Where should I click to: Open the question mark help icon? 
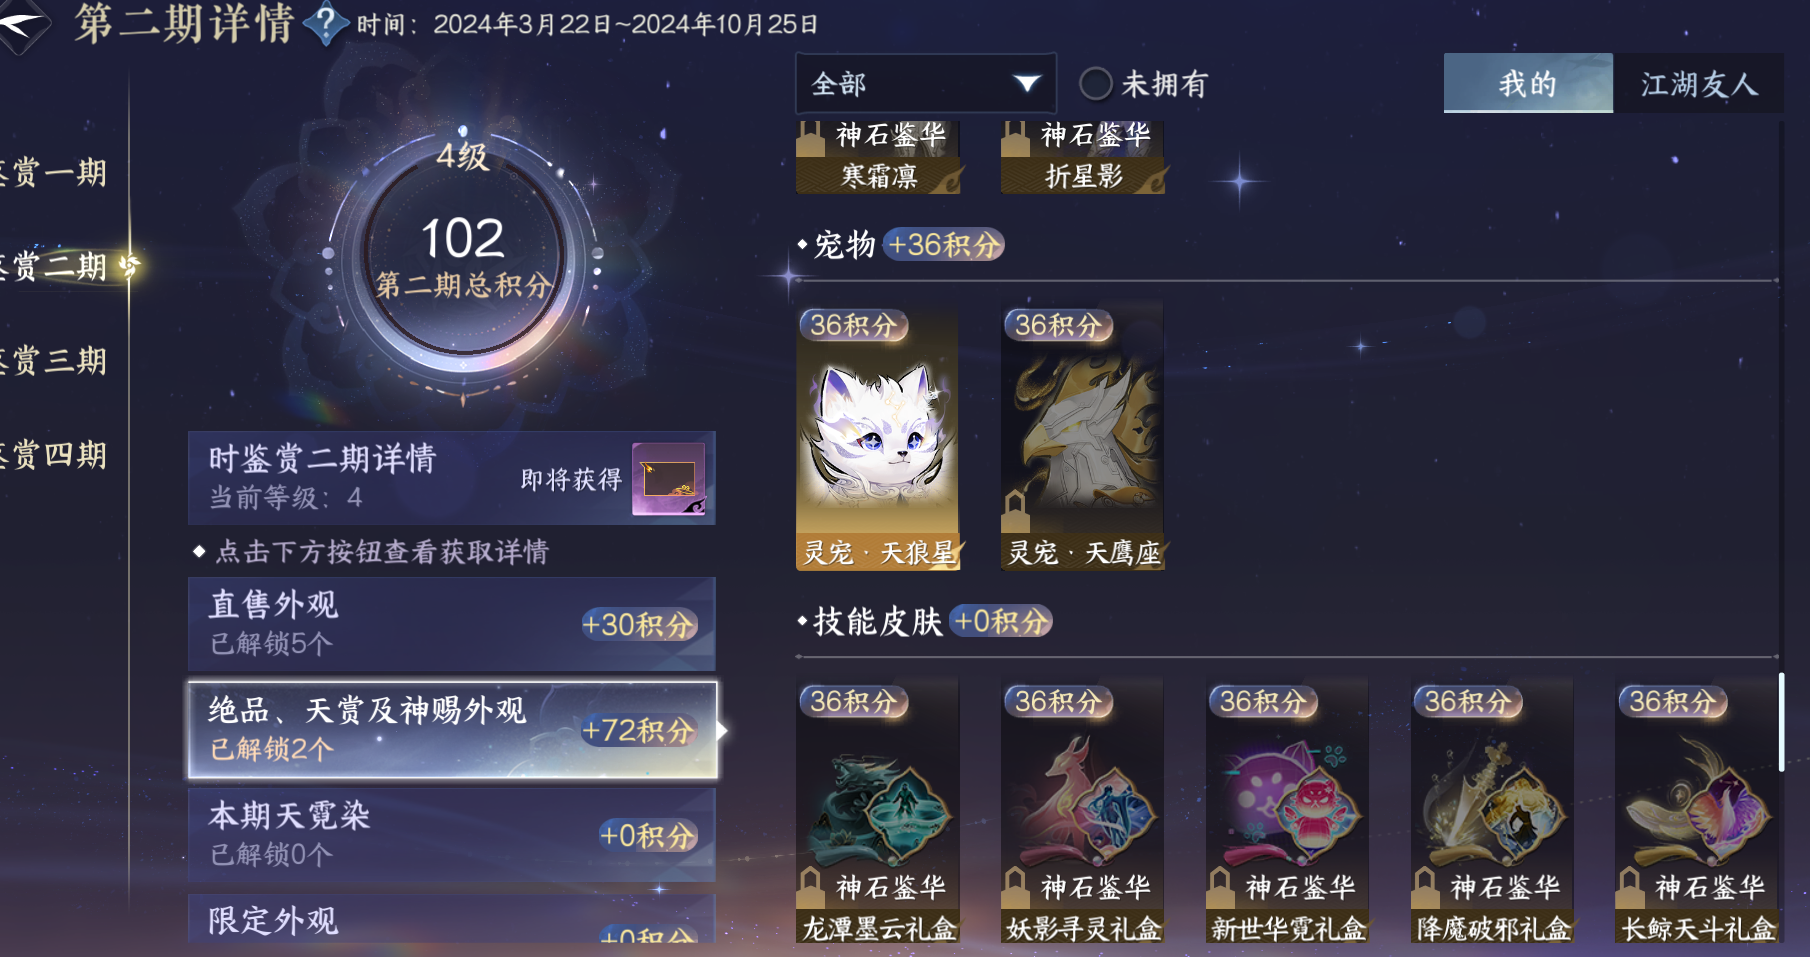click(326, 23)
